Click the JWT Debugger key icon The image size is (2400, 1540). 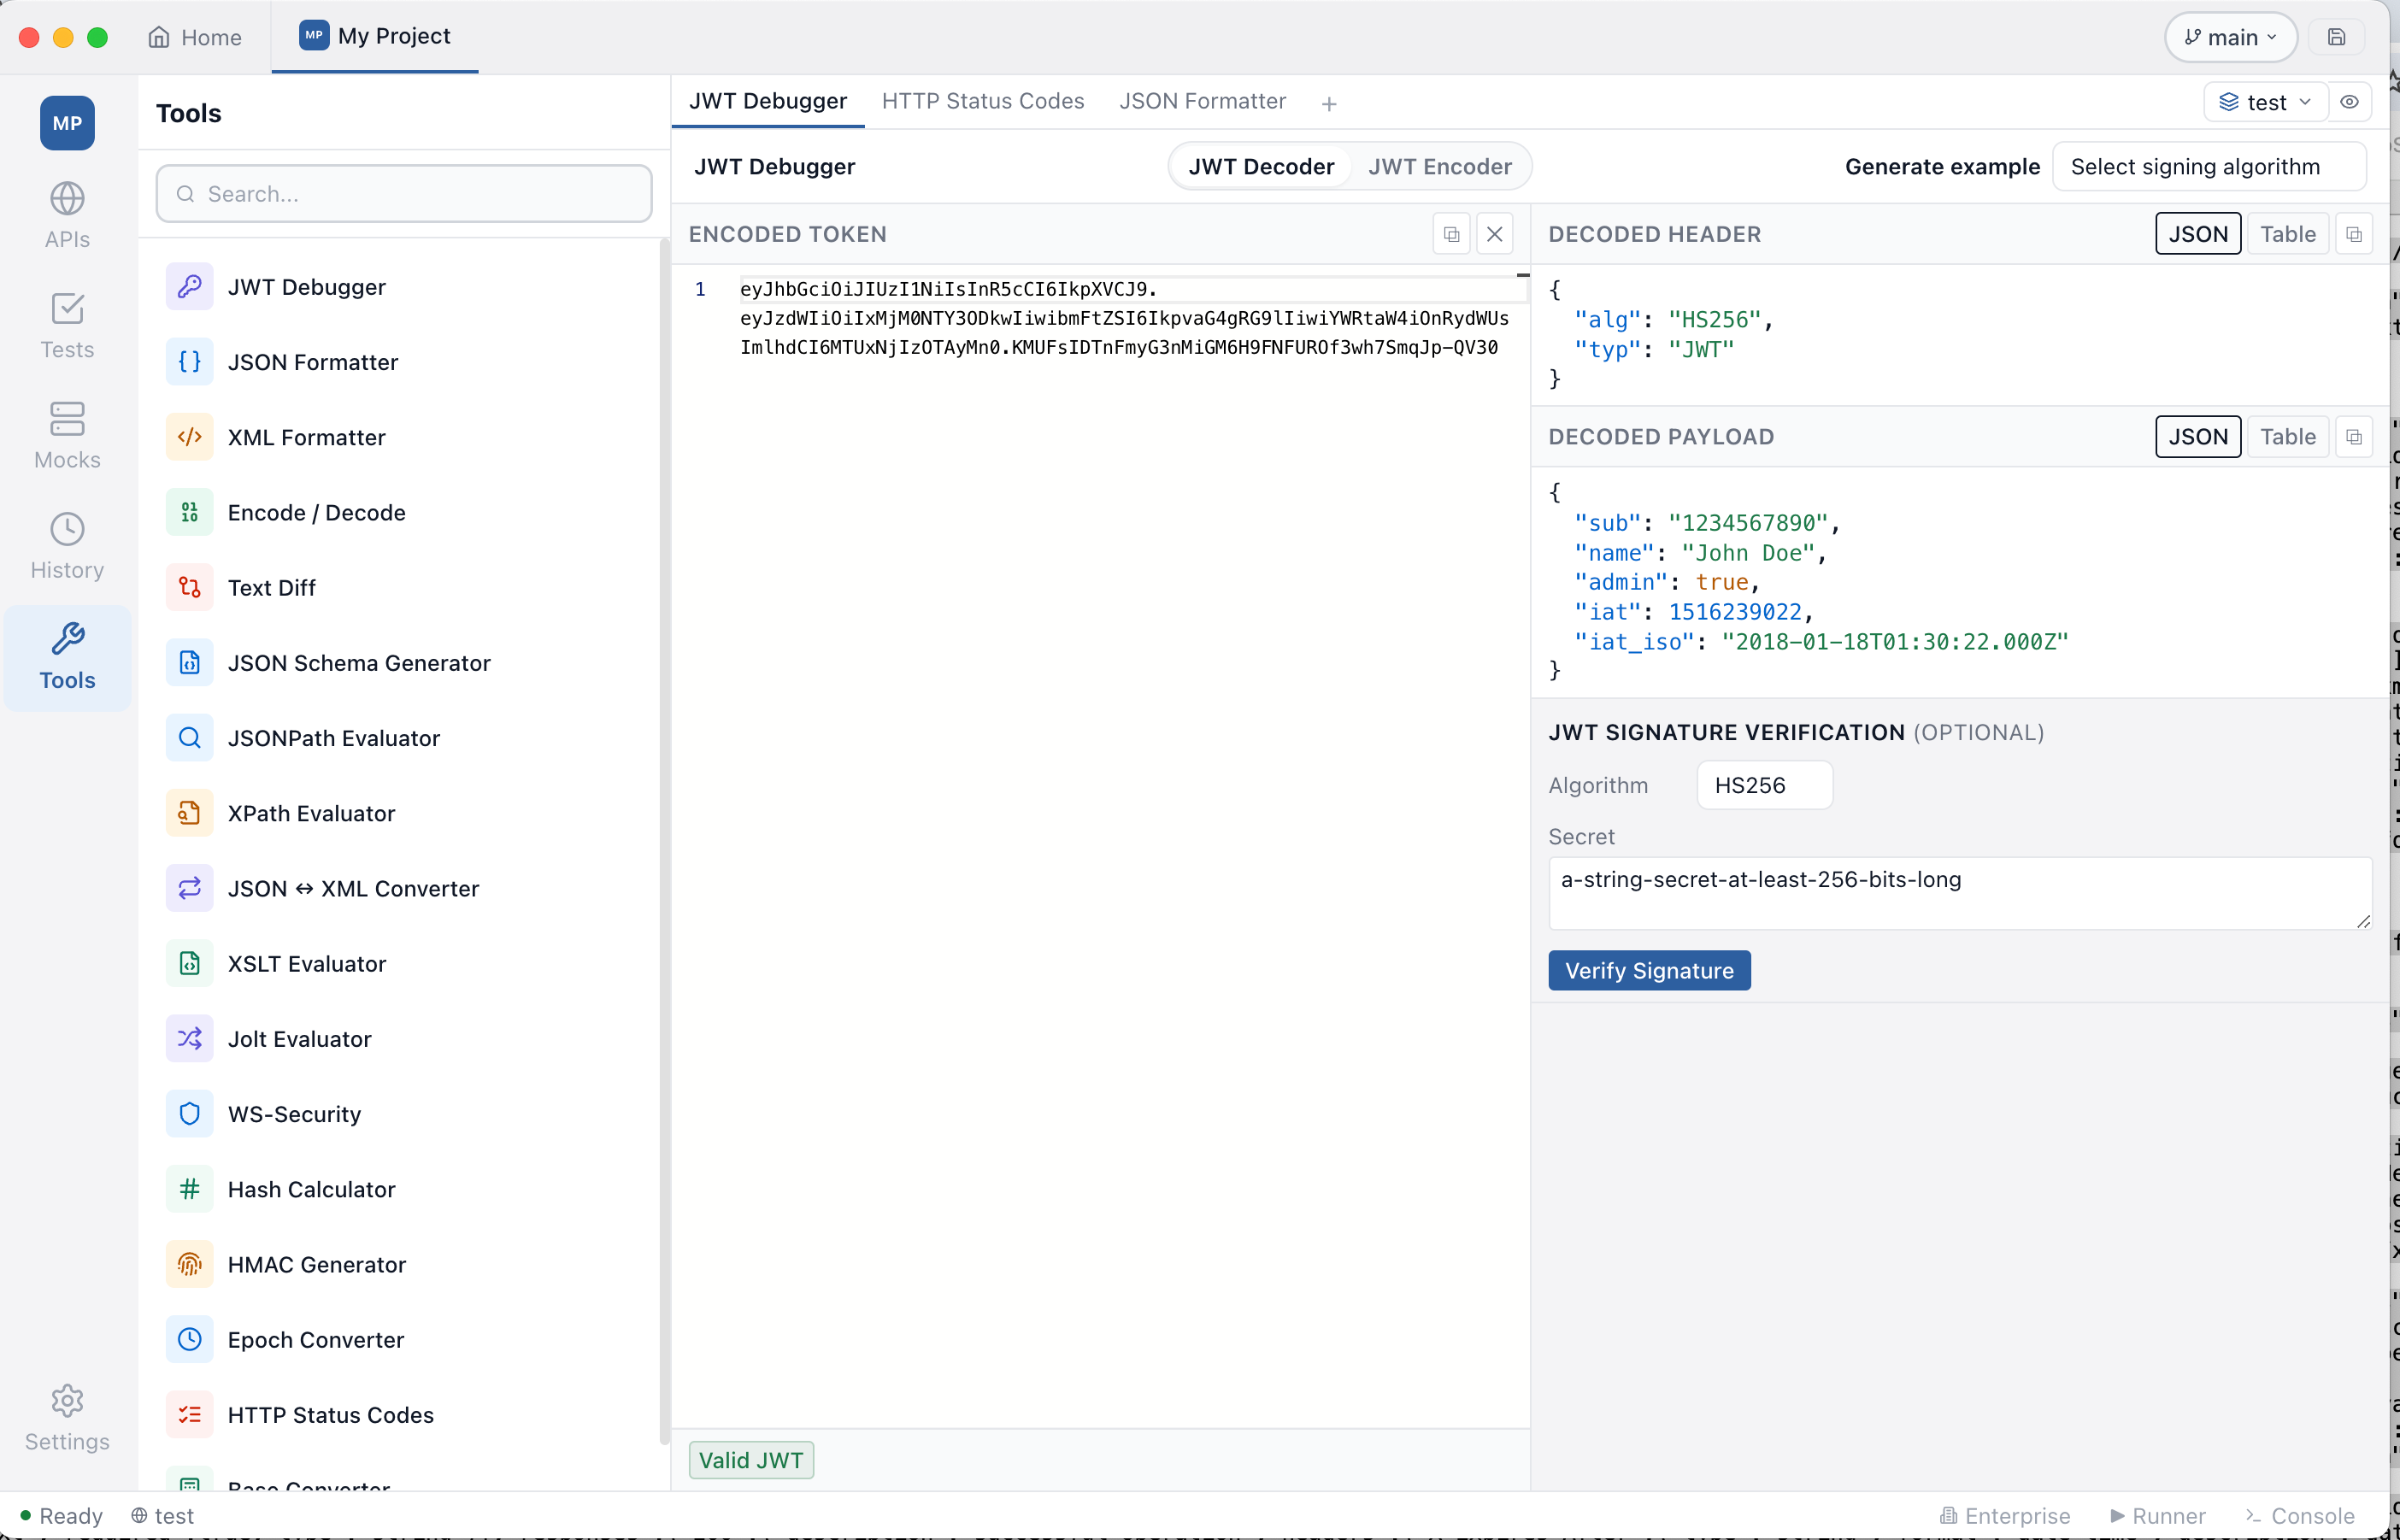(189, 287)
